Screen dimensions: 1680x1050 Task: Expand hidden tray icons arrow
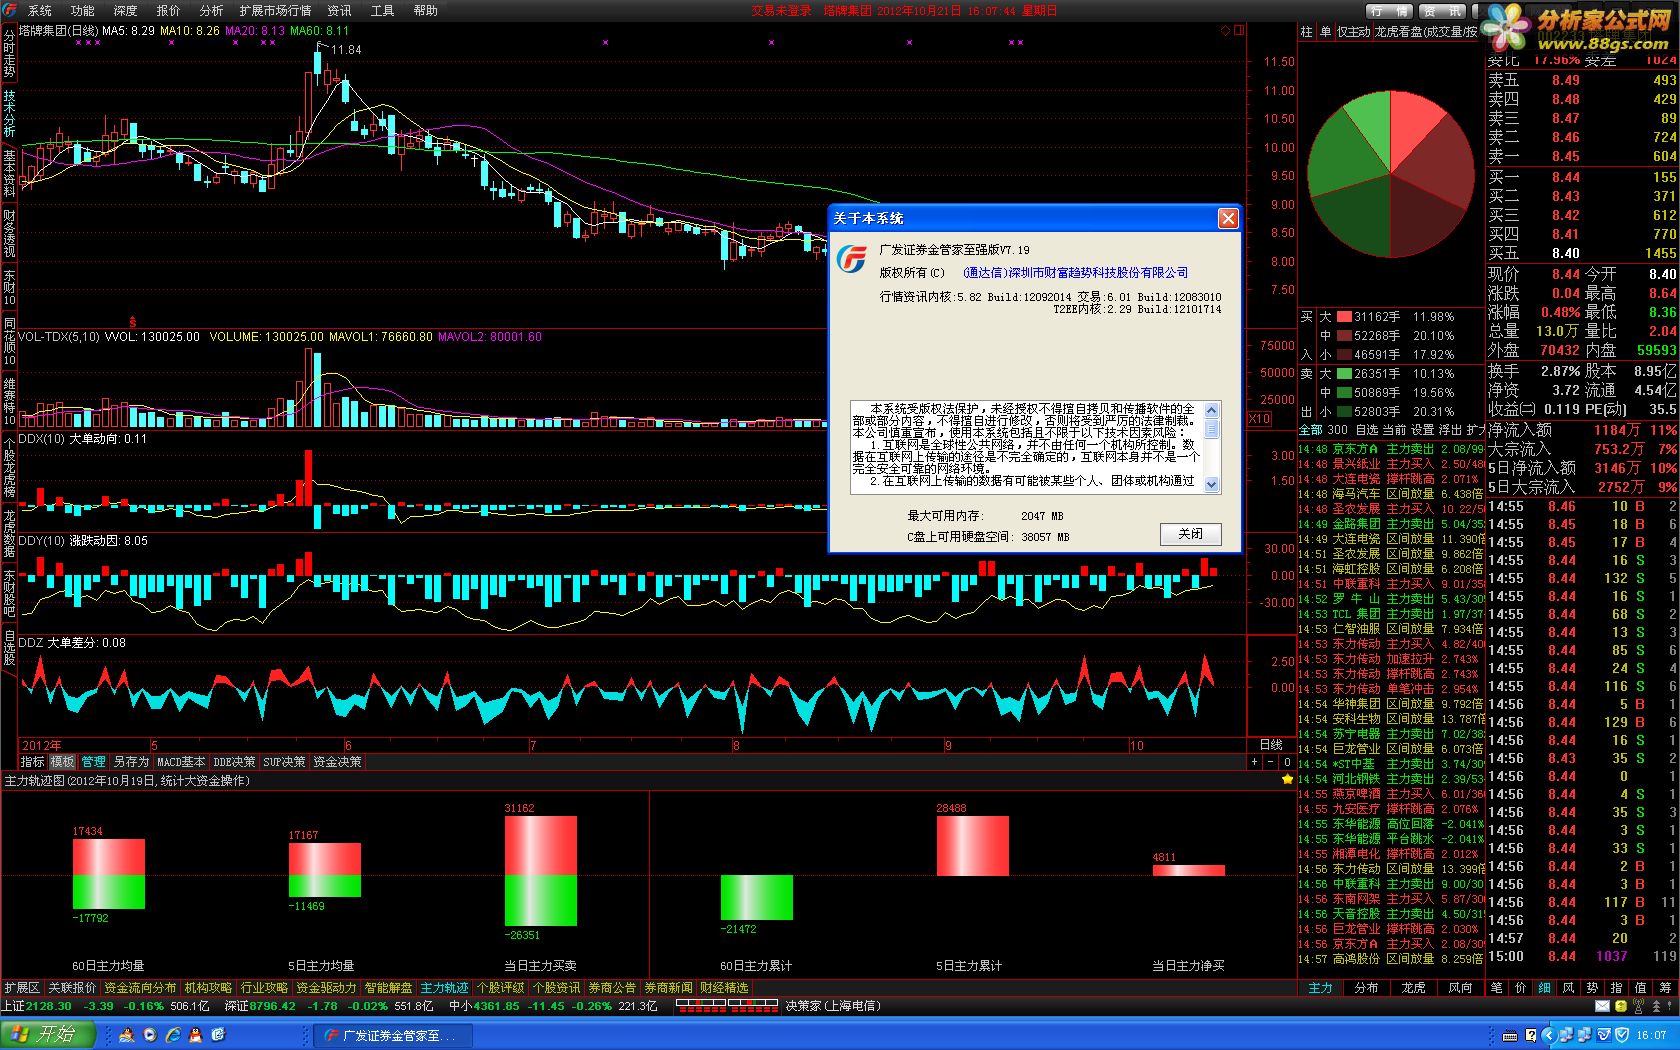click(x=1549, y=1036)
